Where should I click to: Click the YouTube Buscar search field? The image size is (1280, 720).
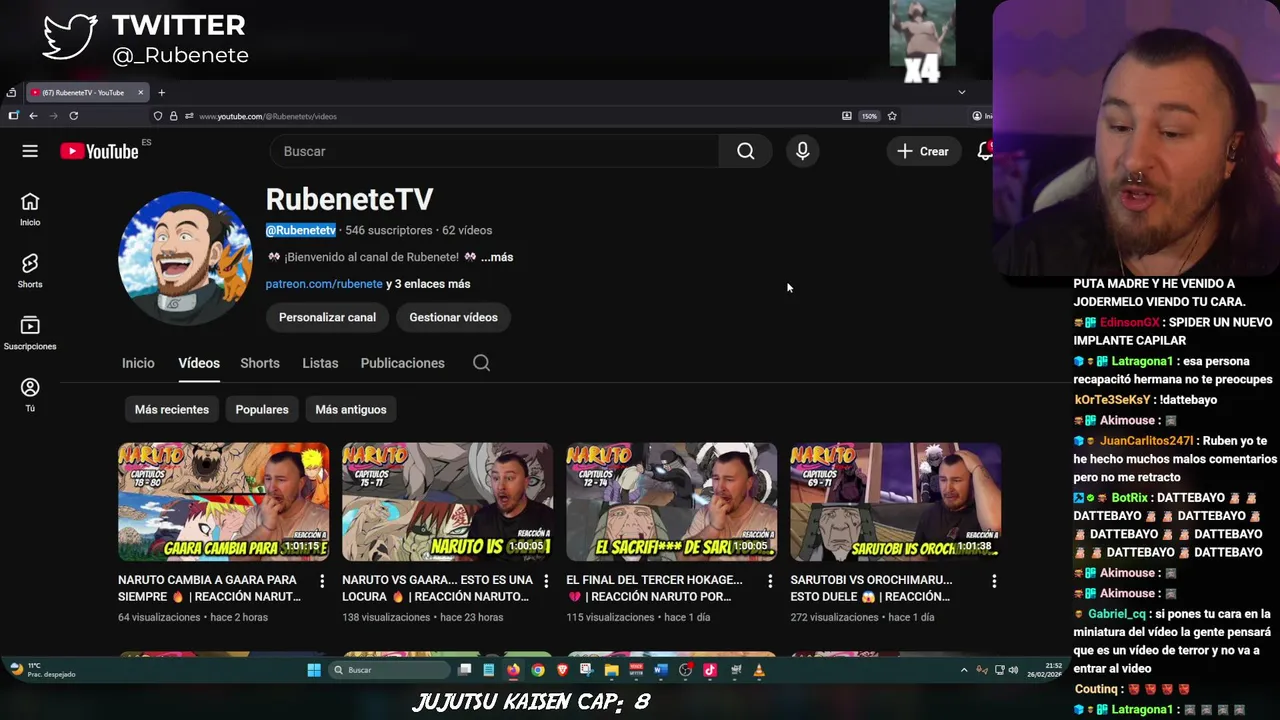coord(495,151)
